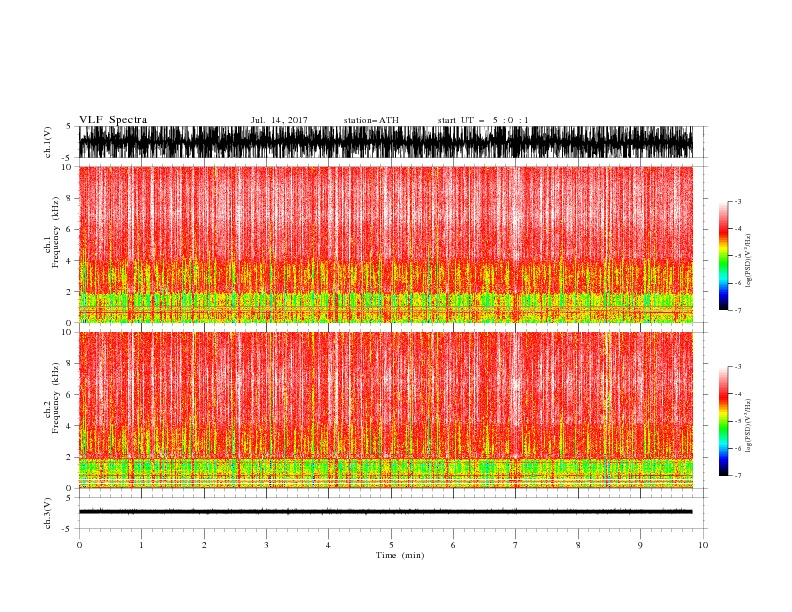This screenshot has height=612, width=792.
Task: Click the 8 minute tick label on time axis
Action: [578, 545]
